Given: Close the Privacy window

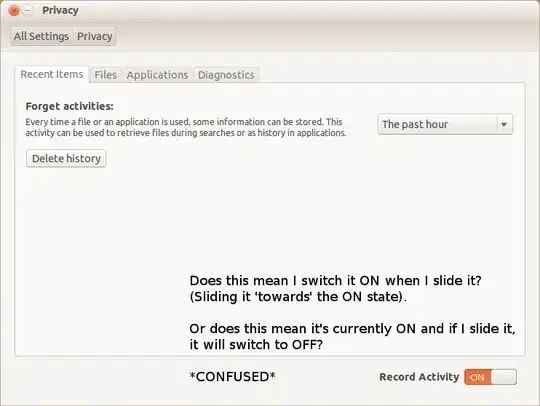Looking at the screenshot, I should coord(13,11).
